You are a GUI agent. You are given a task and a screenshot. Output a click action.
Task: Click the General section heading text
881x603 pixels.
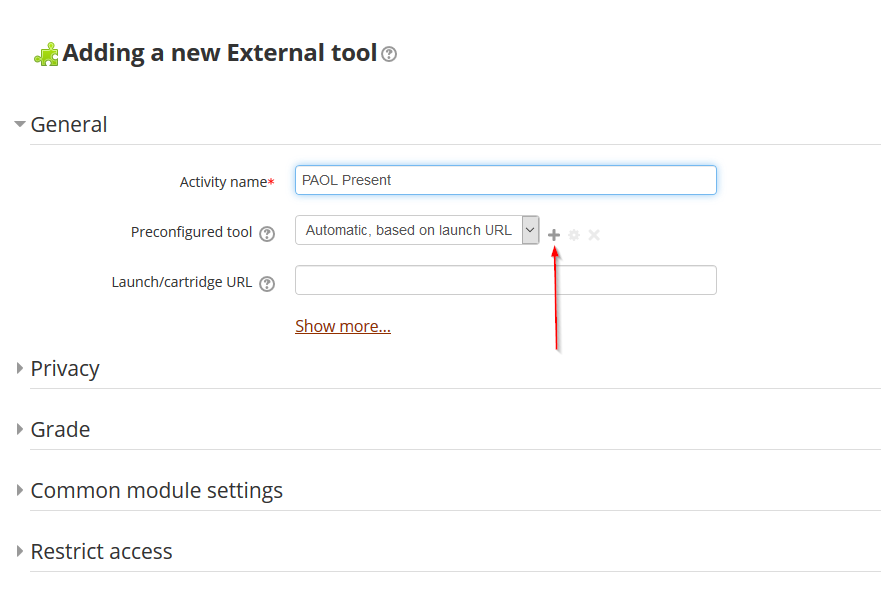point(69,124)
